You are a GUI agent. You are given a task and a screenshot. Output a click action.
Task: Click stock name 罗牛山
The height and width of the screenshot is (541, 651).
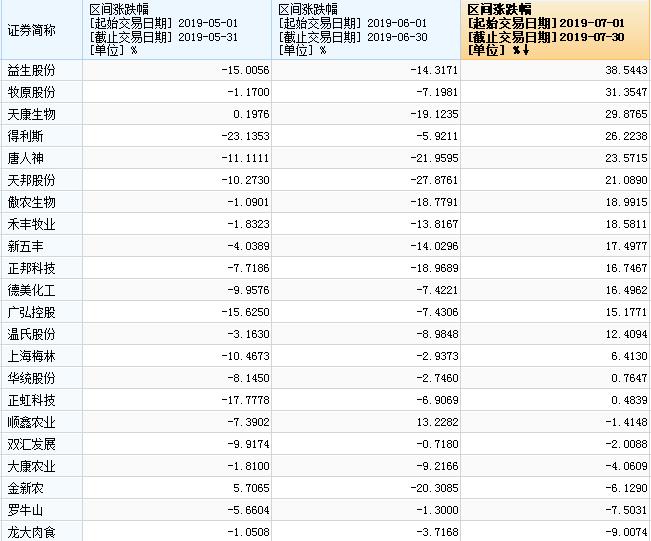point(25,510)
